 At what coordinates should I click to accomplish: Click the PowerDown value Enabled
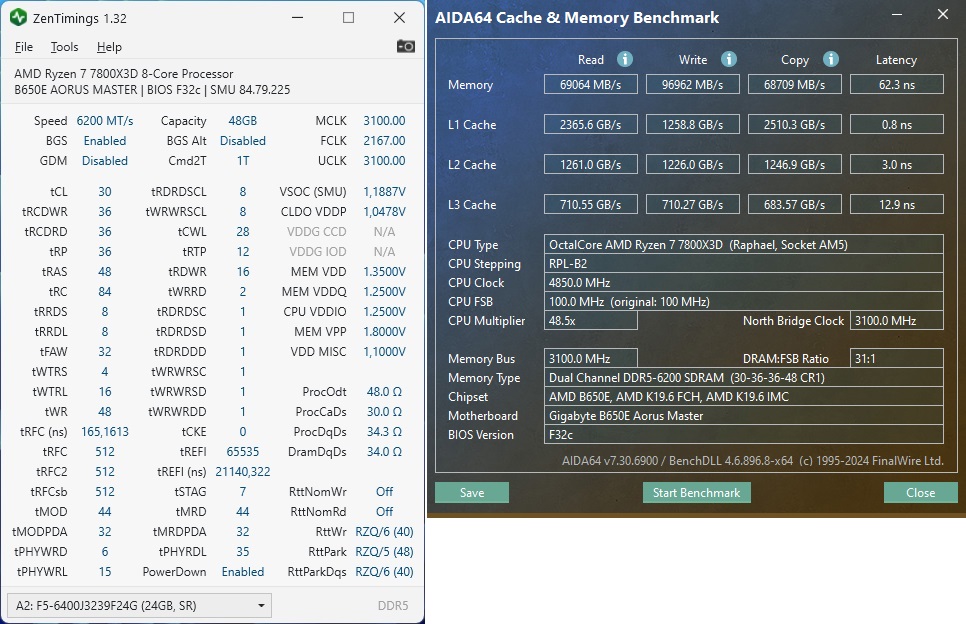243,572
